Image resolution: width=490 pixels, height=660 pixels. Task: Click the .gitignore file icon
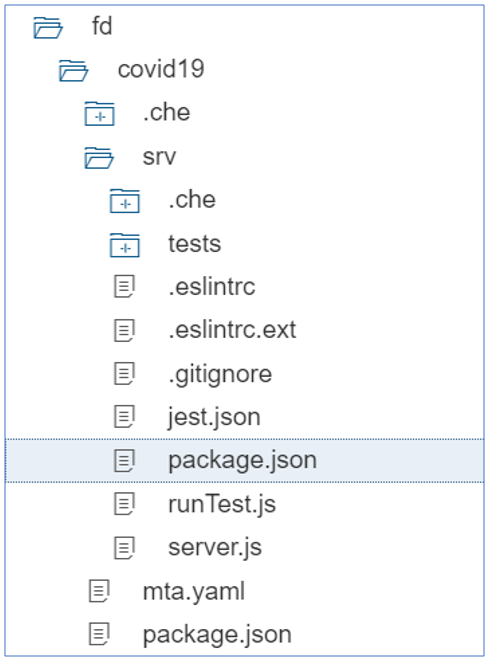click(124, 374)
